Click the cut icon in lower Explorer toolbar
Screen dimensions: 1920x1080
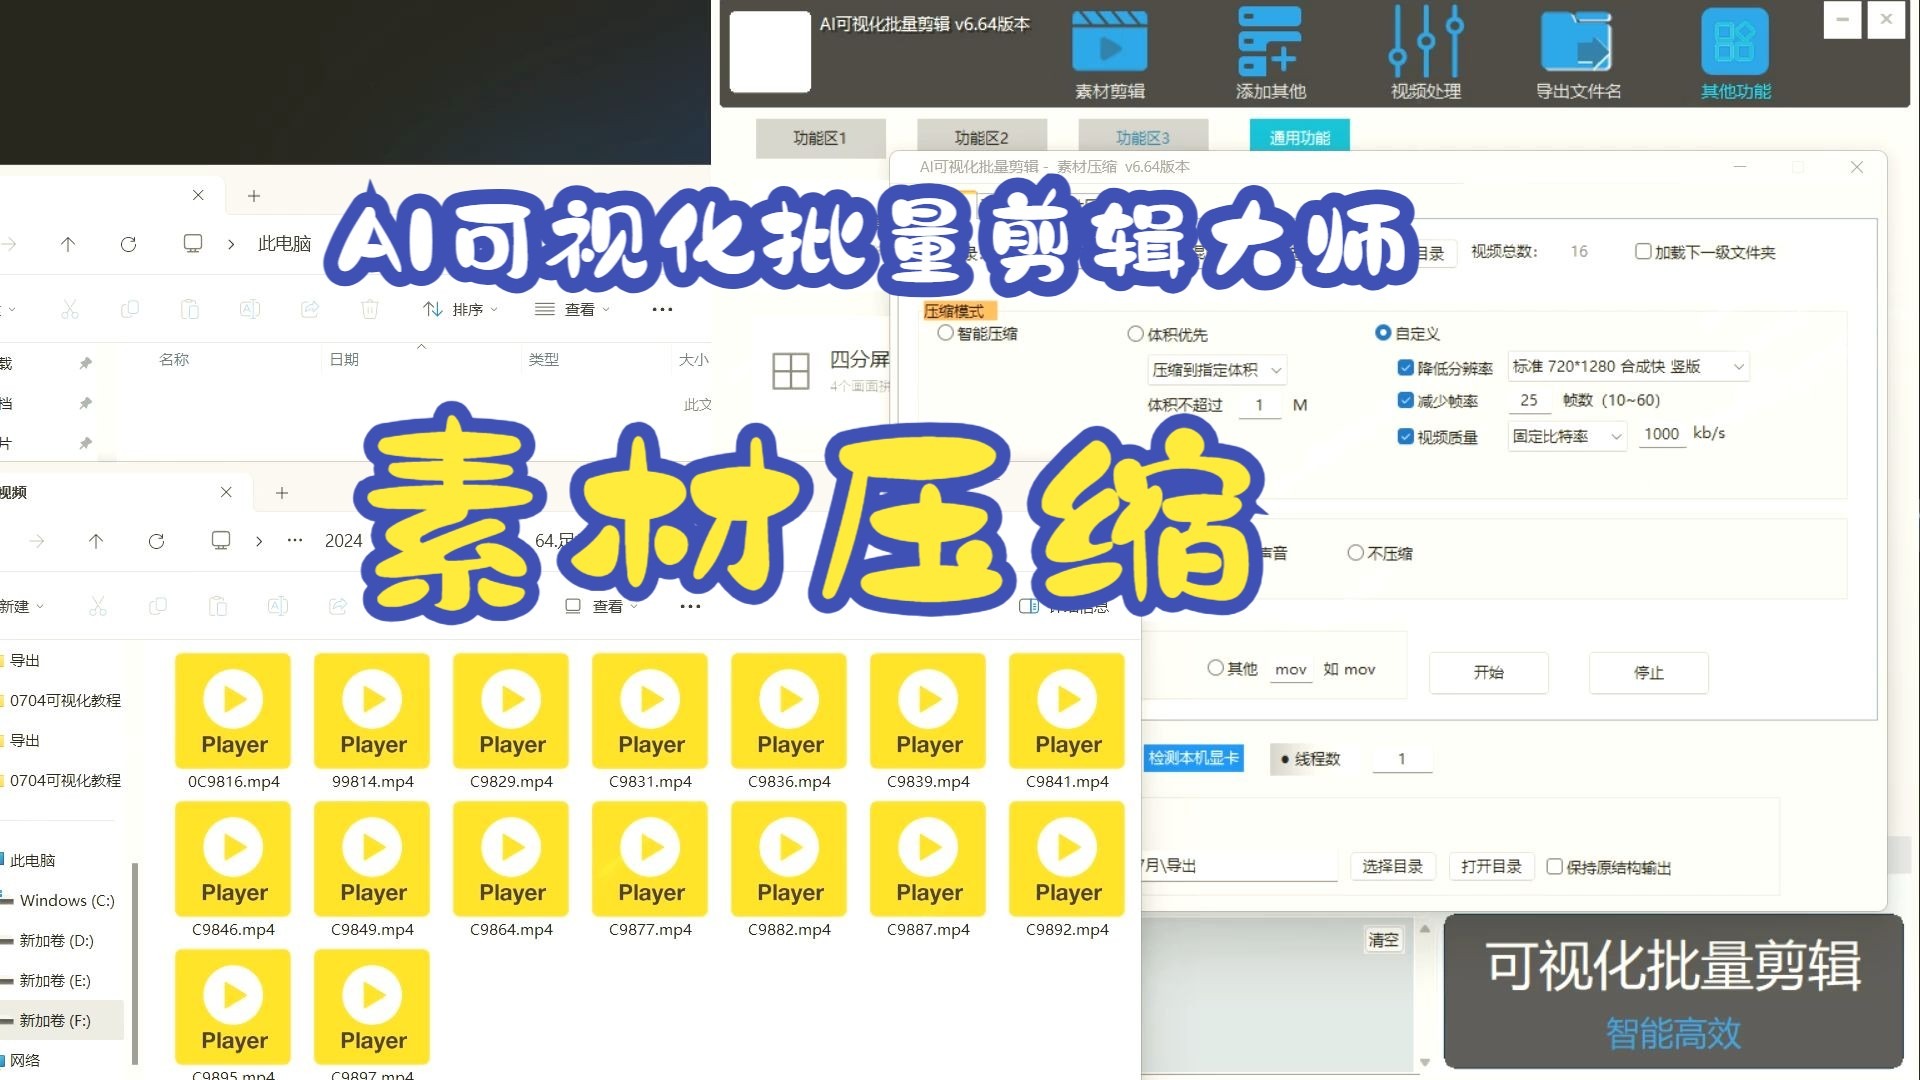coord(97,606)
